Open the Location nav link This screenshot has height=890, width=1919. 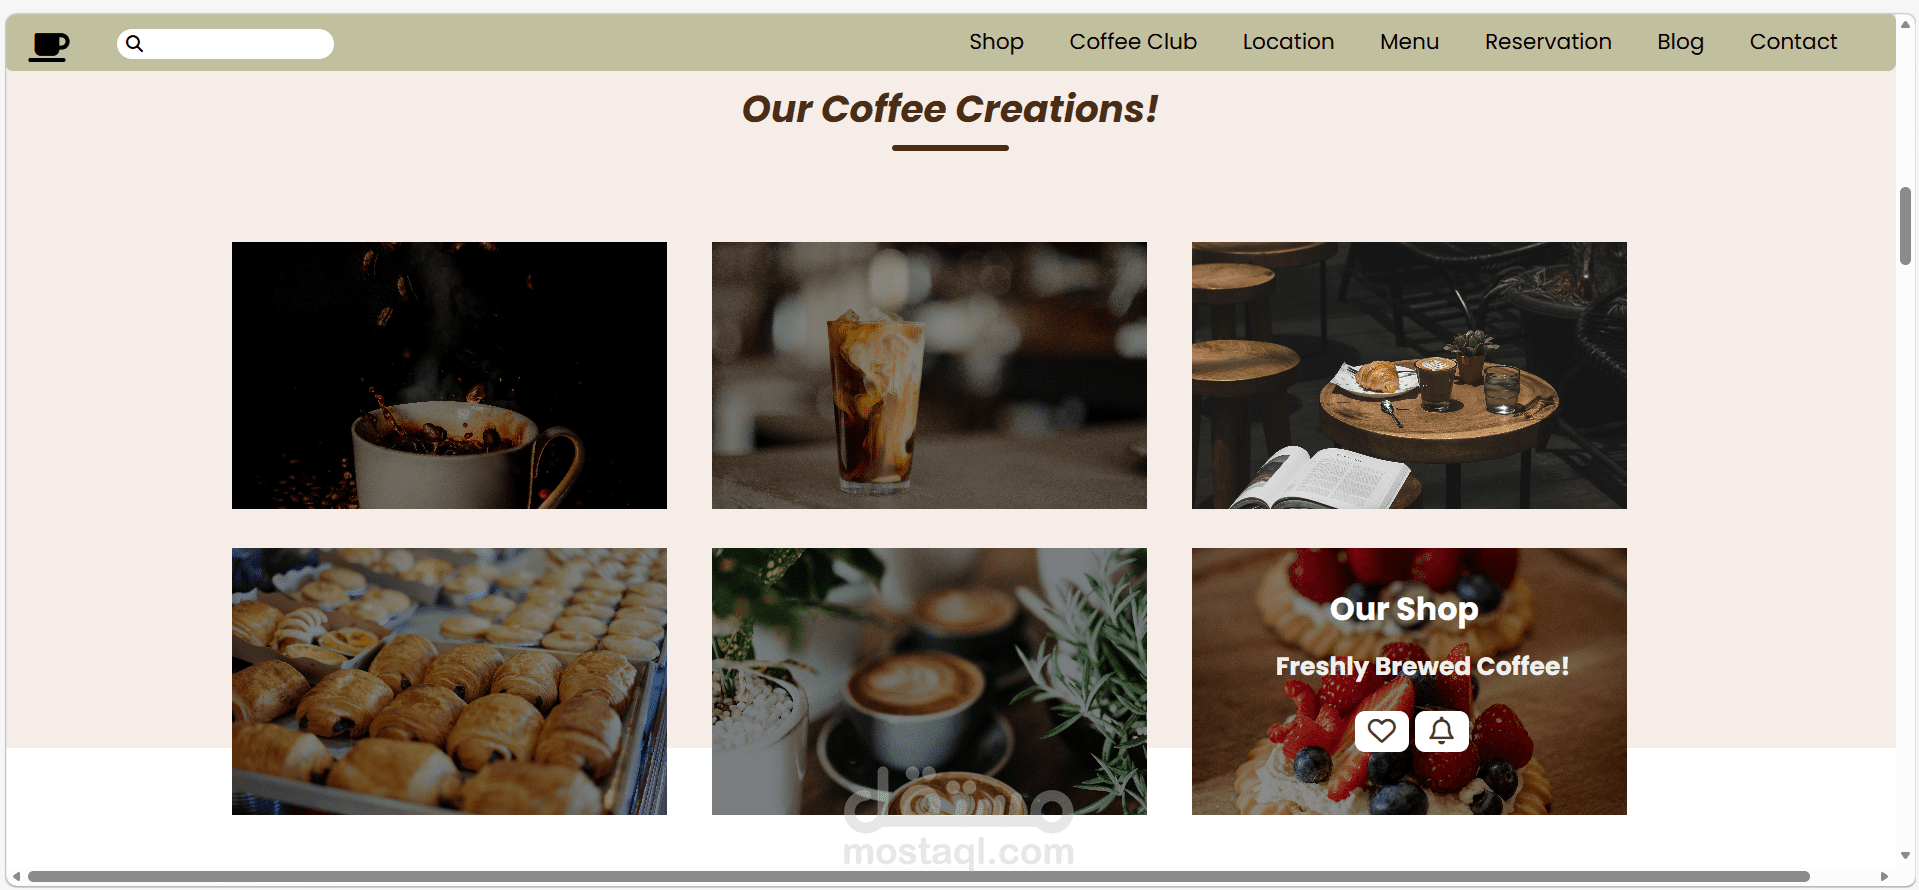[x=1288, y=42]
